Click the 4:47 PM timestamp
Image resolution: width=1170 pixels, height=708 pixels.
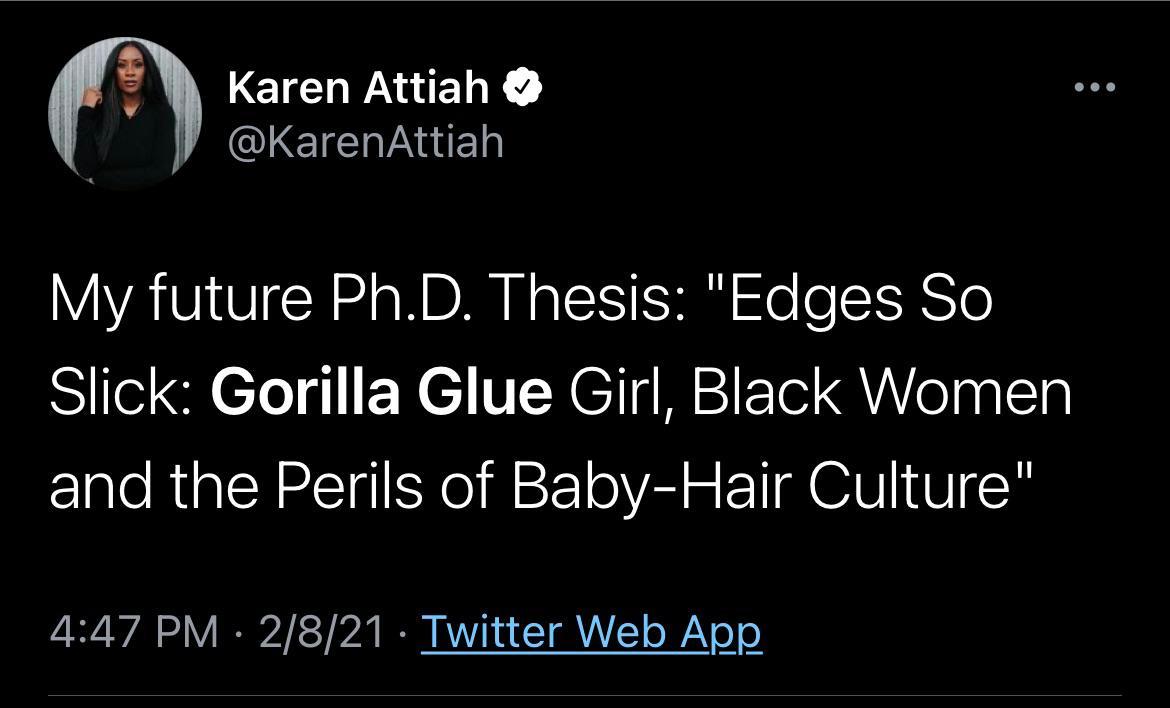(133, 631)
